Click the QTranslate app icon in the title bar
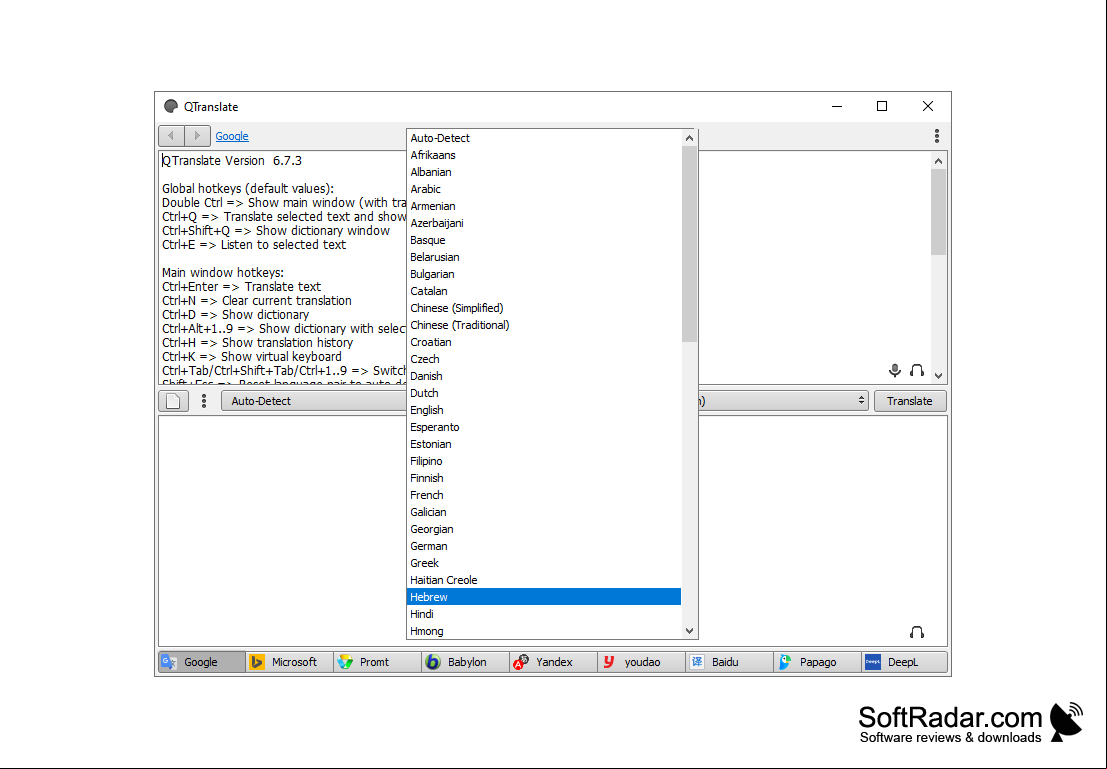Image resolution: width=1107 pixels, height=769 pixels. point(171,106)
